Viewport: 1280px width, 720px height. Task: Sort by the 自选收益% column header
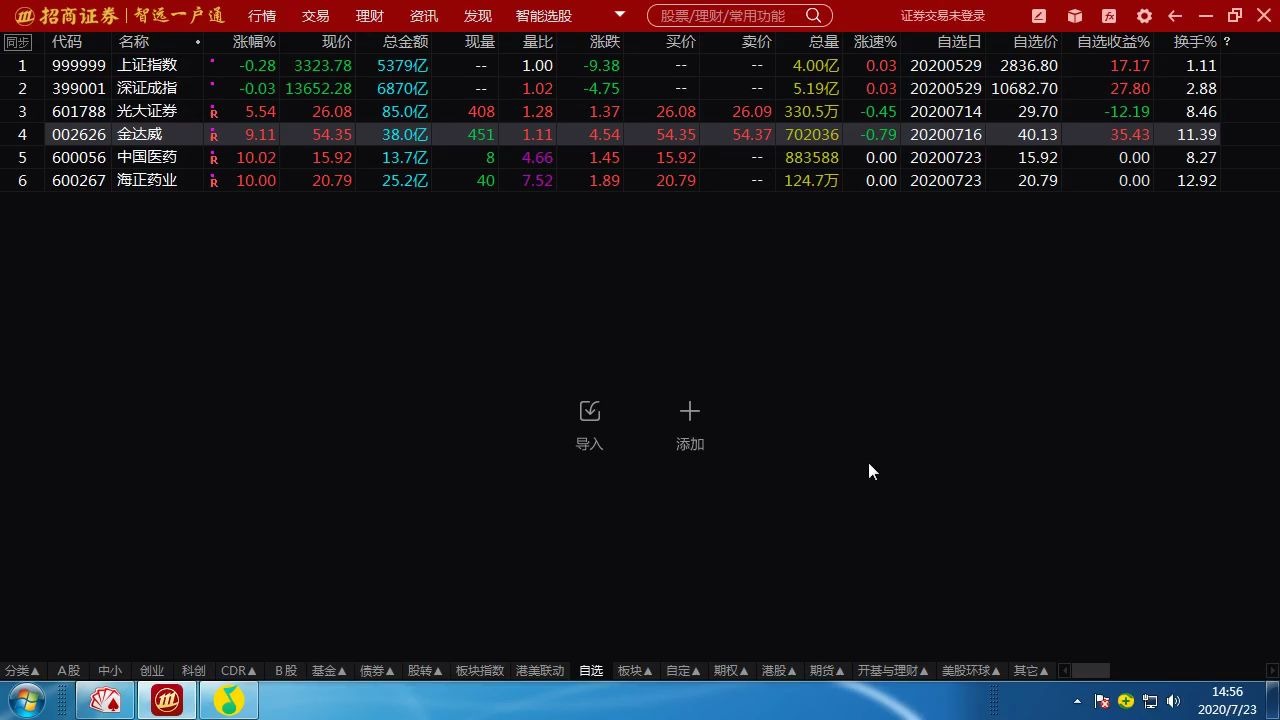click(1113, 42)
